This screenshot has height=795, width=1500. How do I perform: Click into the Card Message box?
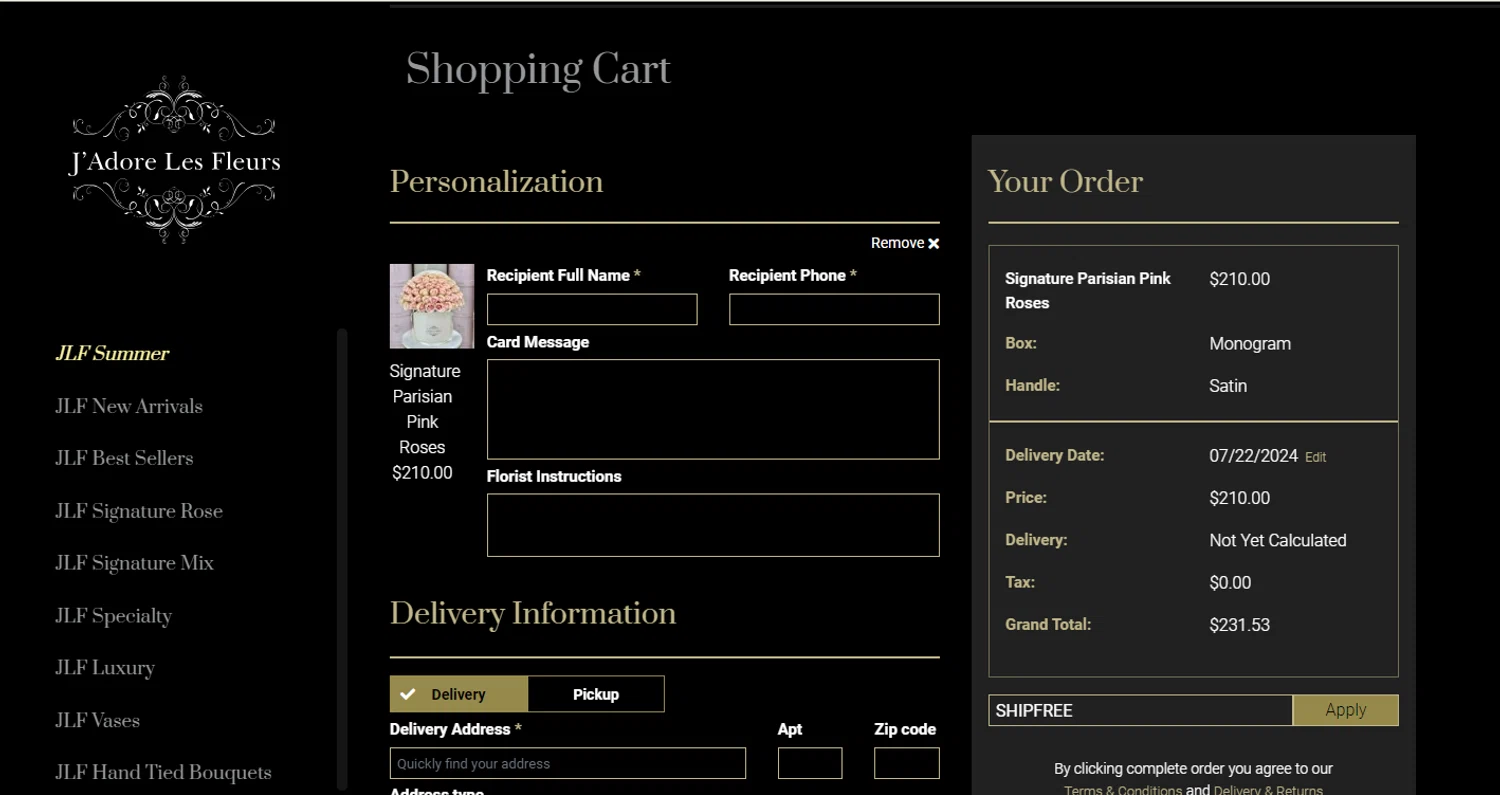[713, 409]
